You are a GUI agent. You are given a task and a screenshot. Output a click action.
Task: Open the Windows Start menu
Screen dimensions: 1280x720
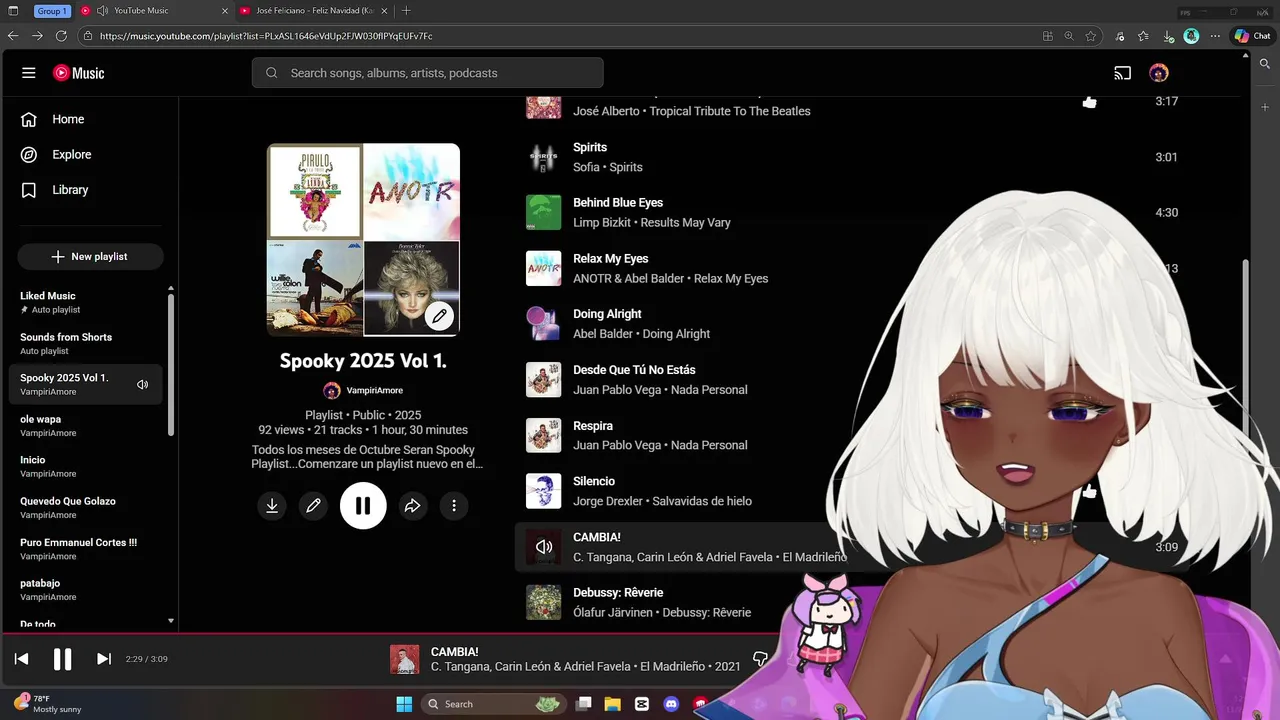(404, 704)
